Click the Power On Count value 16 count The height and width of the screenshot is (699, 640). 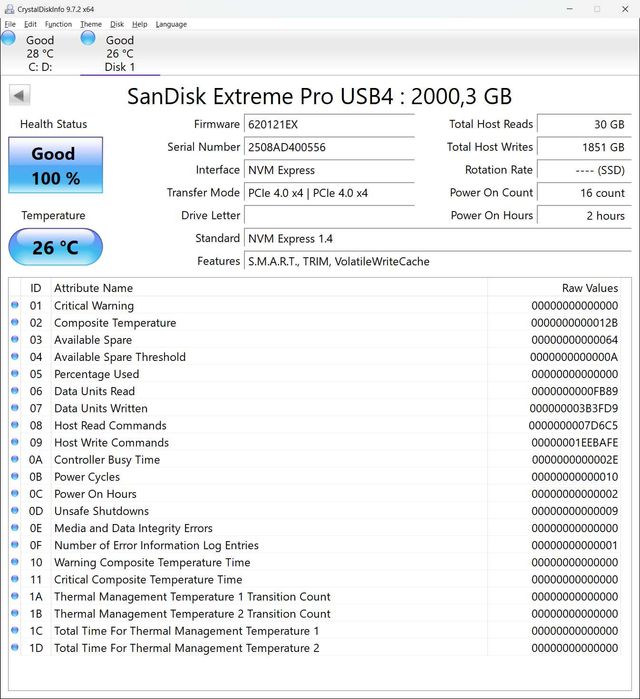tap(584, 193)
